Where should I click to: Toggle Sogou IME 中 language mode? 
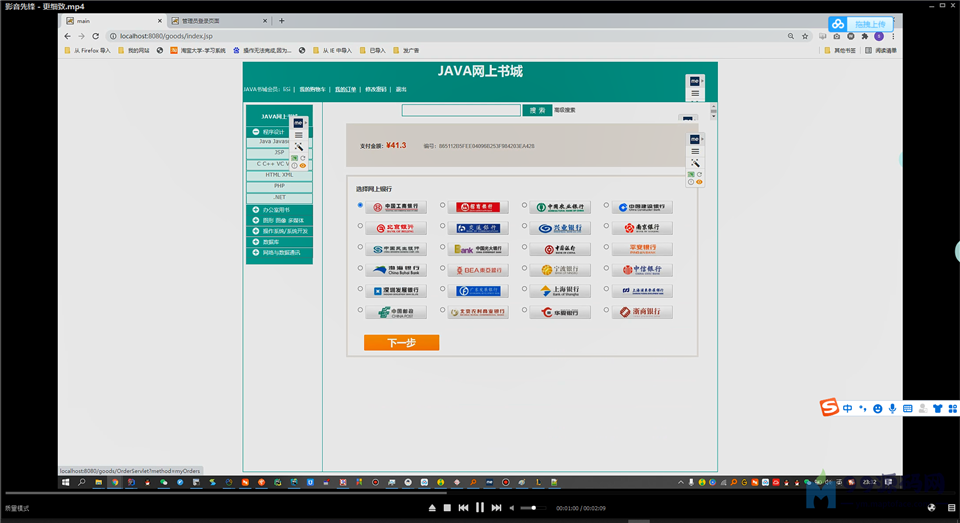click(847, 408)
